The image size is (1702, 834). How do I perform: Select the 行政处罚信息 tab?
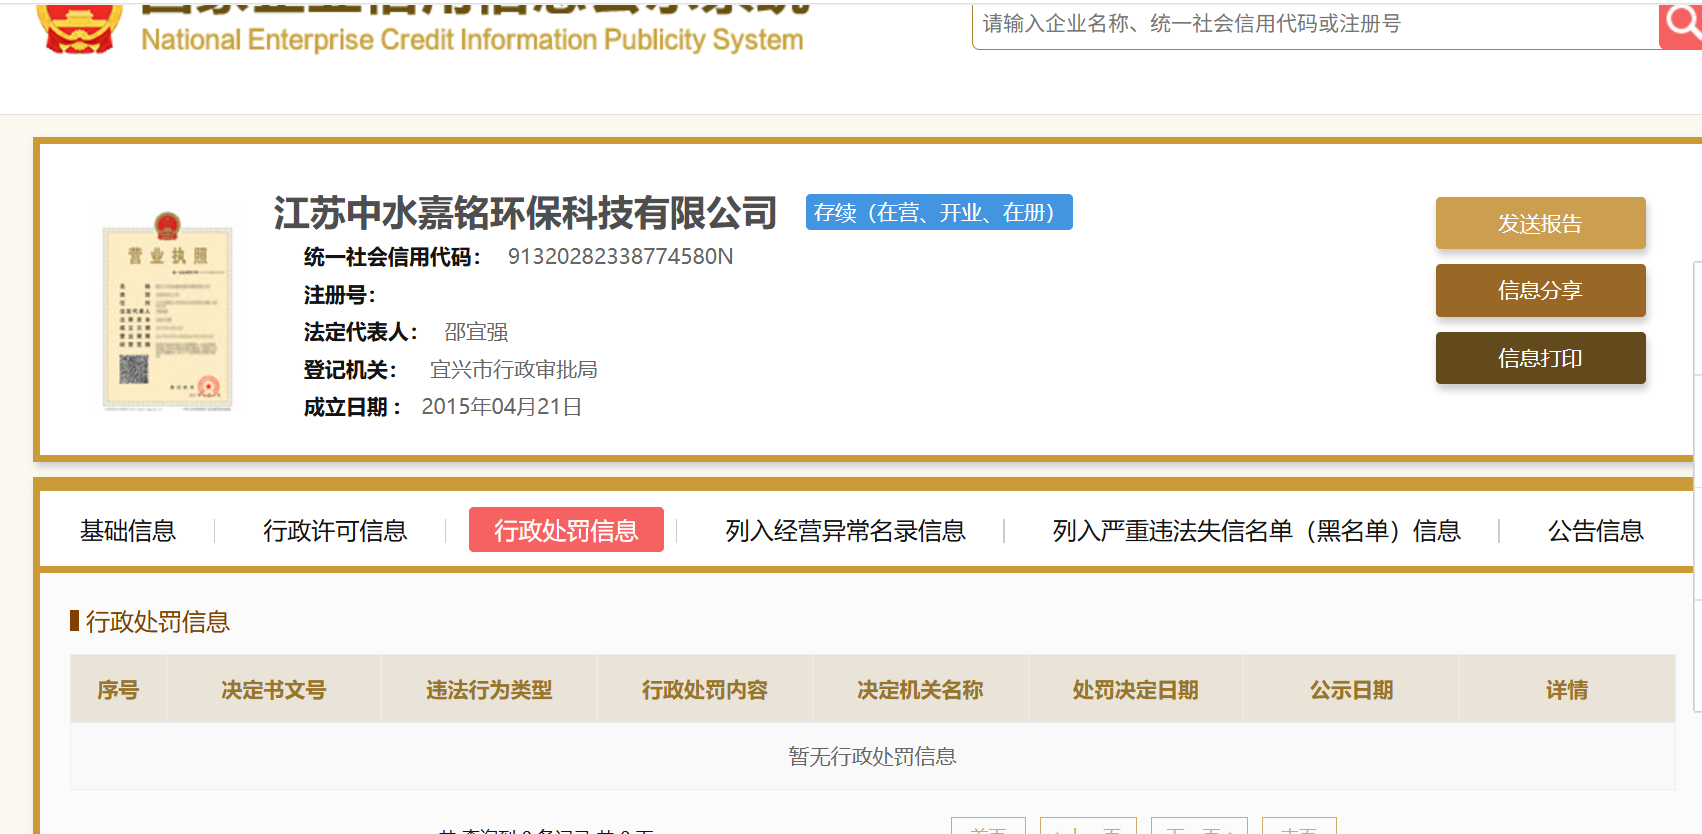coord(566,530)
